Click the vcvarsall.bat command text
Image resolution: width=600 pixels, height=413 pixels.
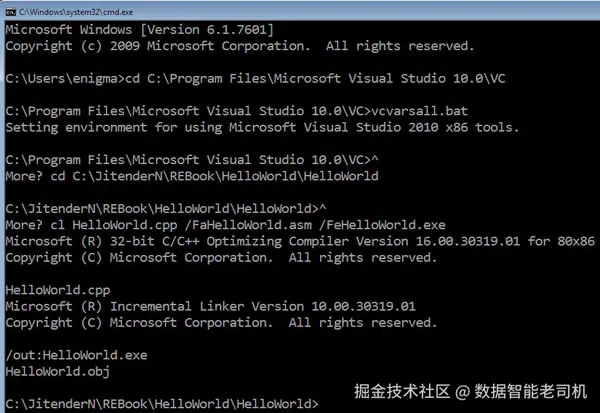(419, 111)
